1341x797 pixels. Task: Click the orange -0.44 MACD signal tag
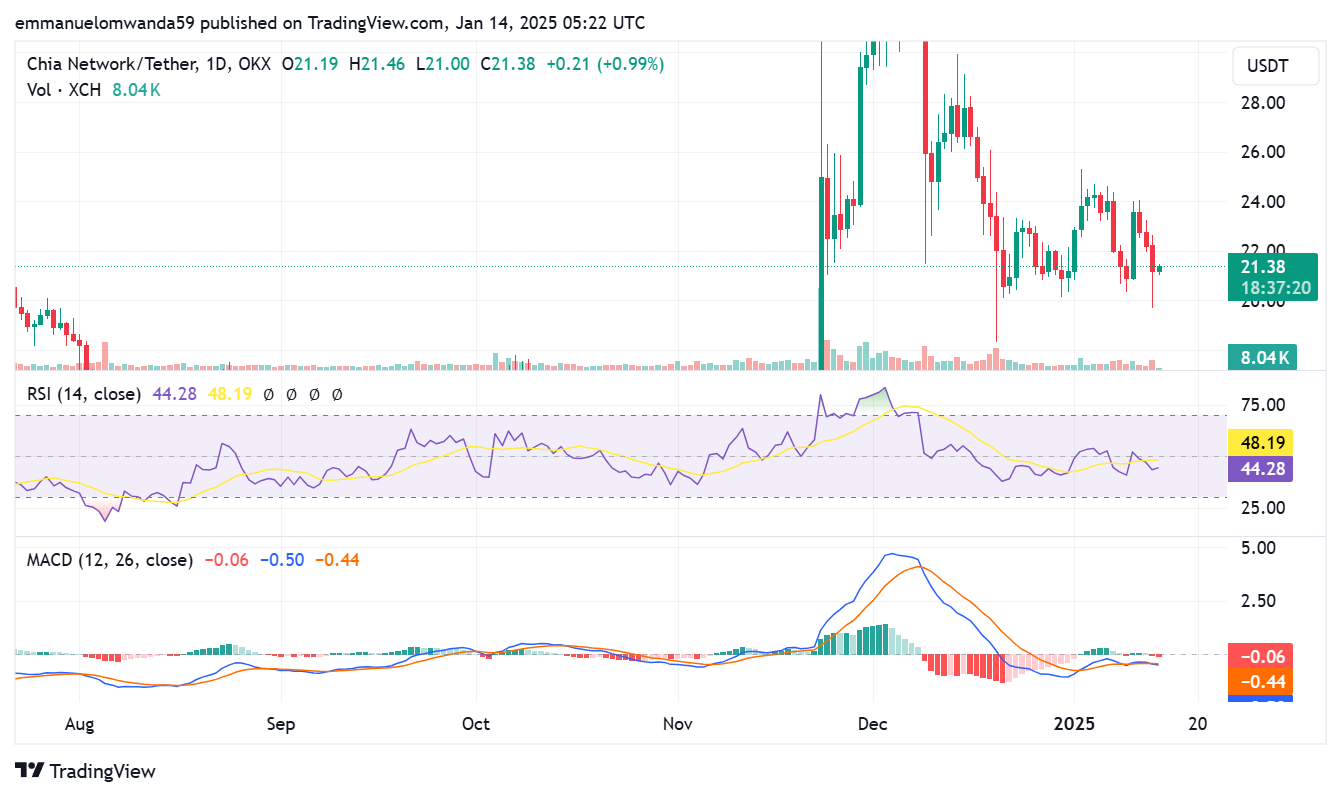[x=1262, y=682]
